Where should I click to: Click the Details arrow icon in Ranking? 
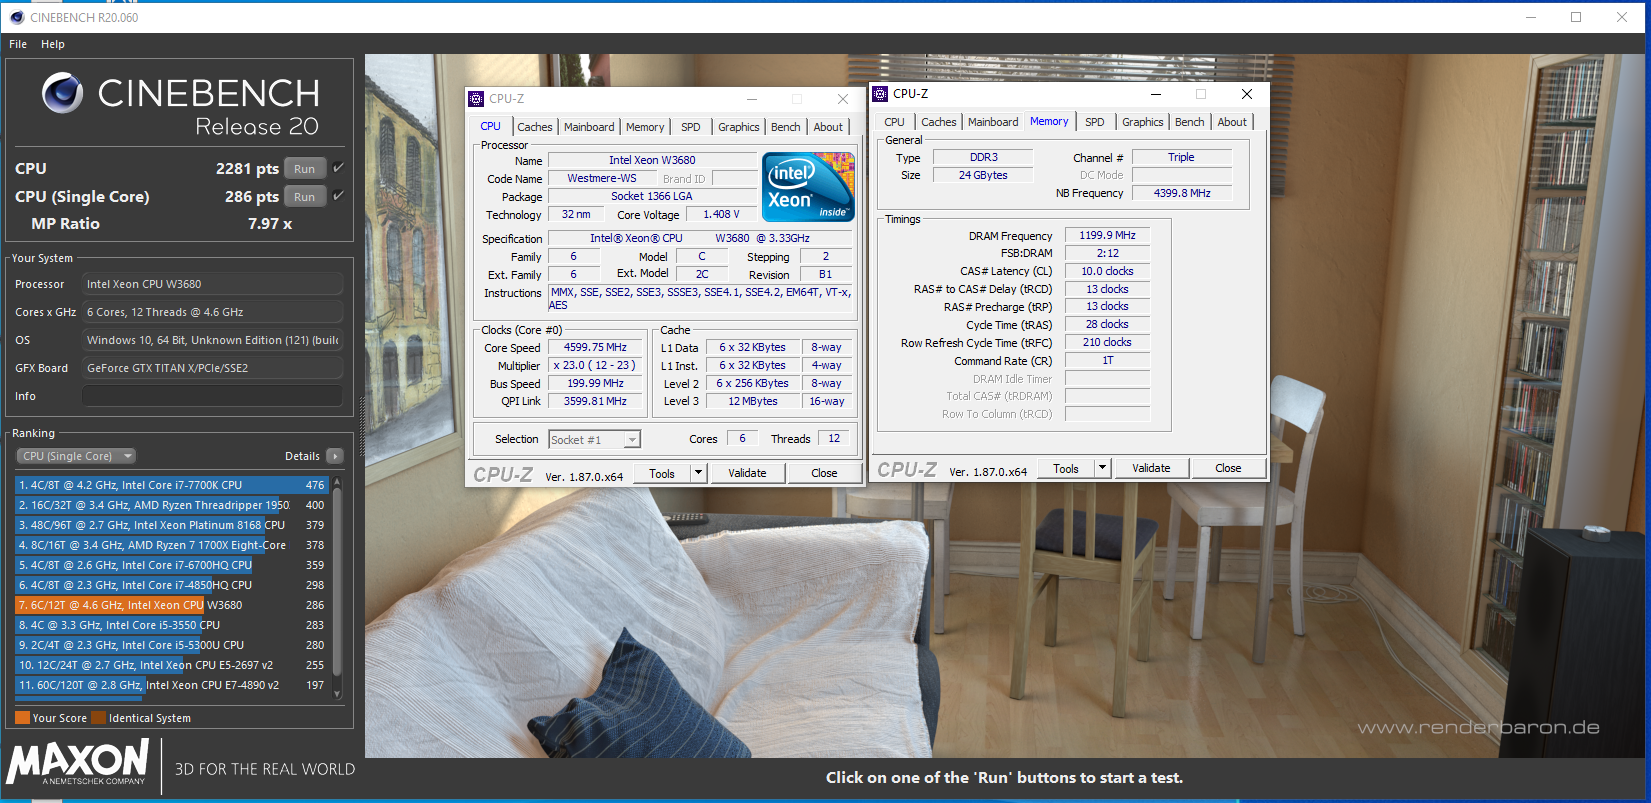coord(335,456)
